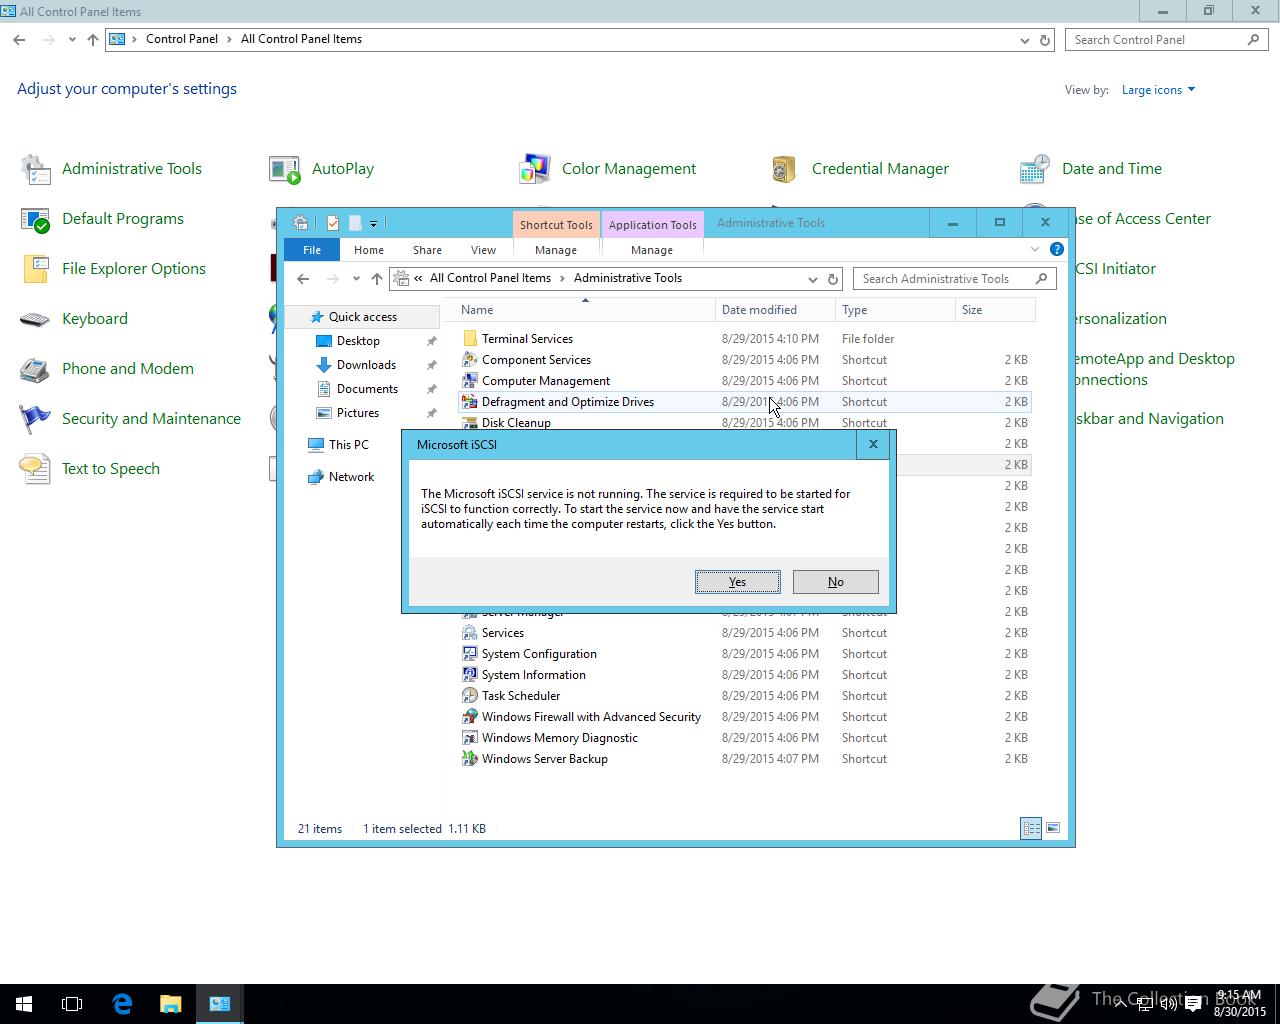This screenshot has width=1280, height=1024.
Task: Select Quick access in navigation pane
Action: tap(362, 317)
